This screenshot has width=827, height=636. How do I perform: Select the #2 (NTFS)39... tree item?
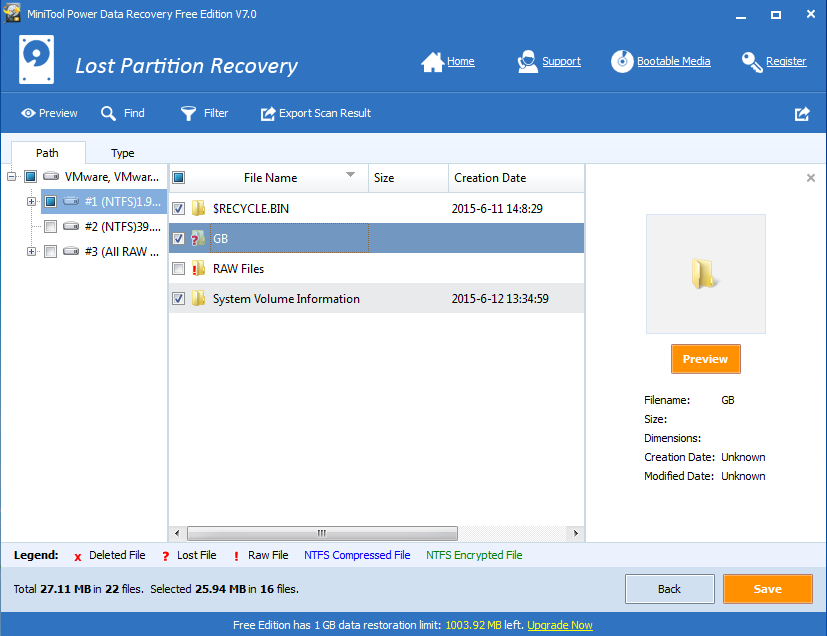point(123,227)
